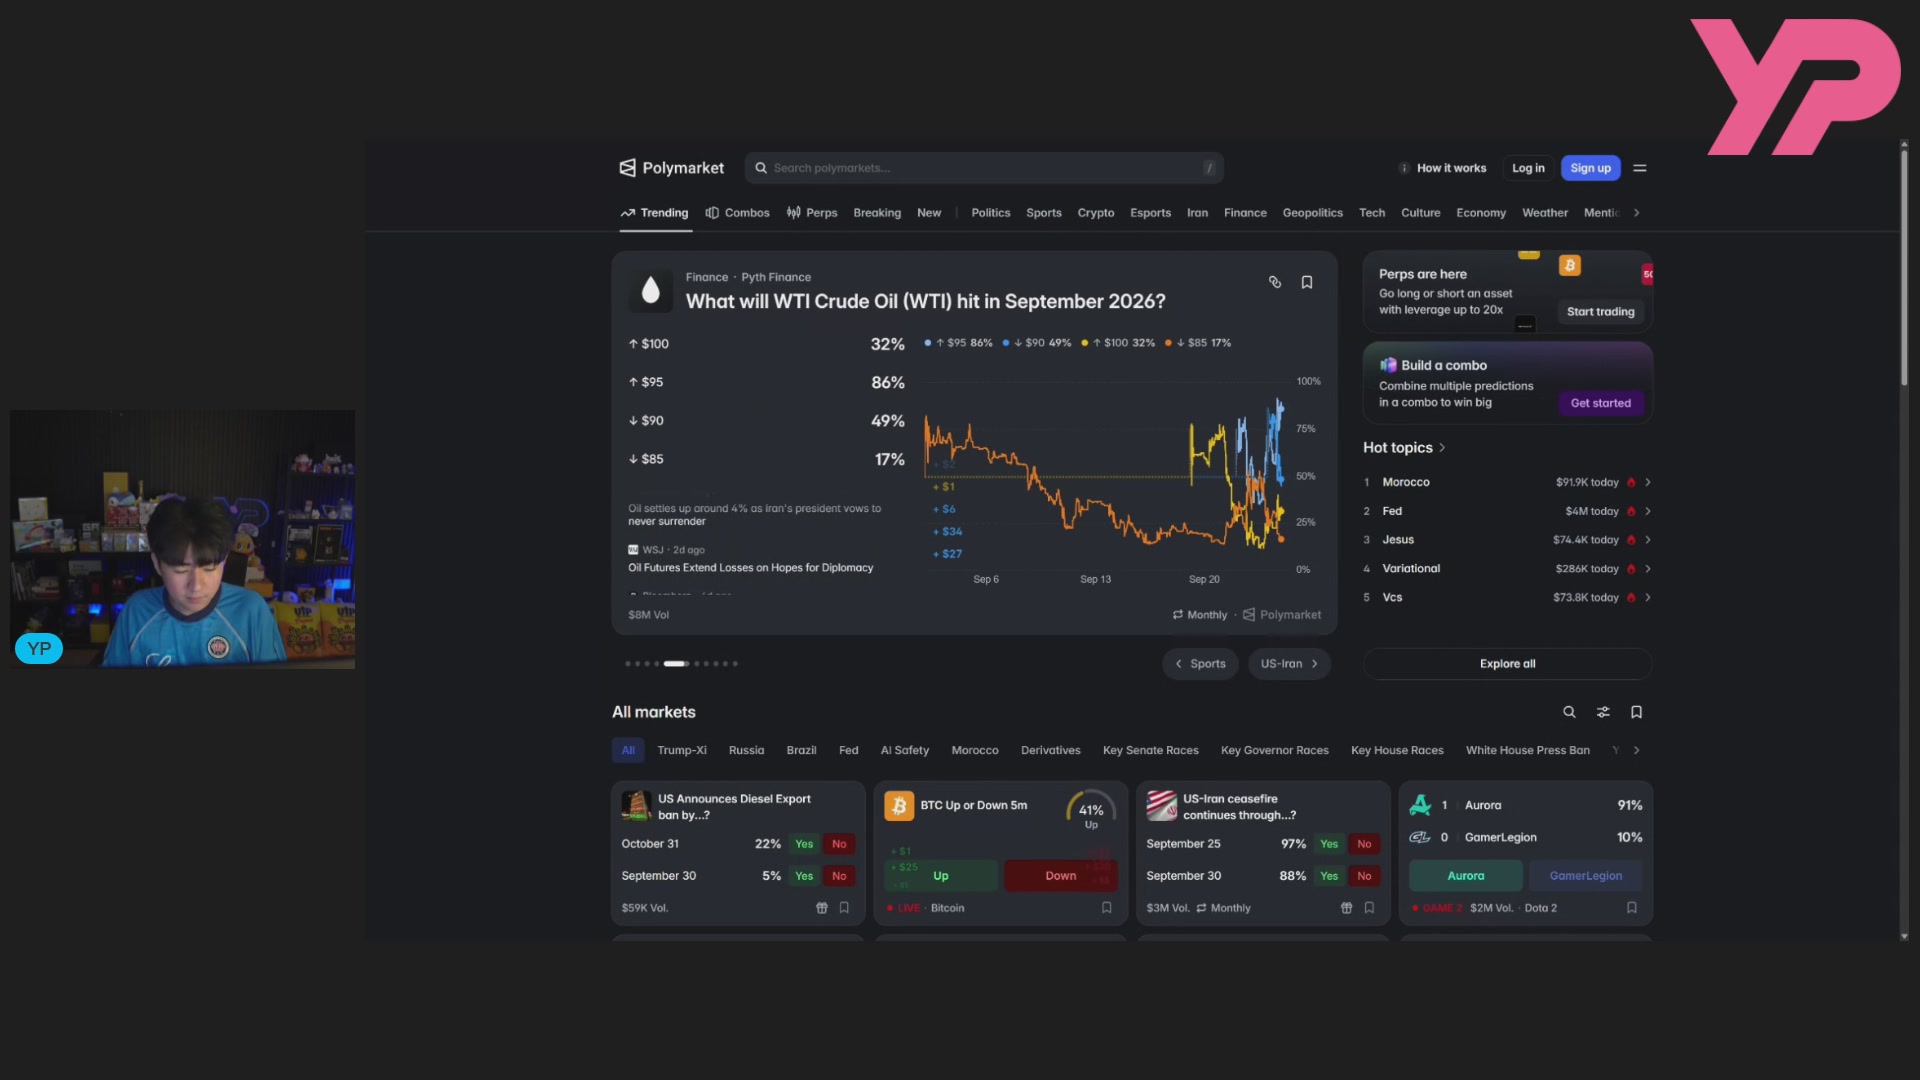This screenshot has height=1080, width=1920.
Task: Click the All markets search icon
Action: tap(1569, 712)
